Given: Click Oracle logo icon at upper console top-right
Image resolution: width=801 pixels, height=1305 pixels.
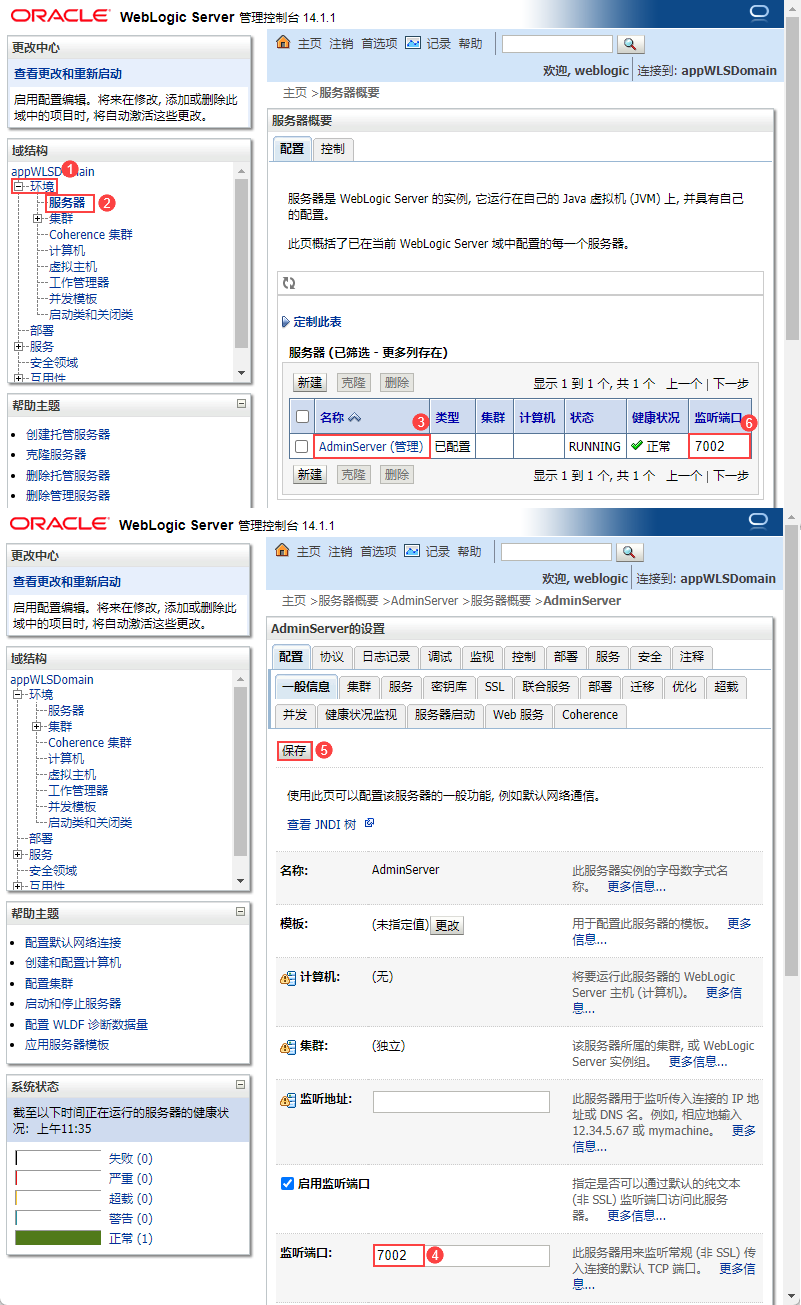Looking at the screenshot, I should click(x=759, y=13).
